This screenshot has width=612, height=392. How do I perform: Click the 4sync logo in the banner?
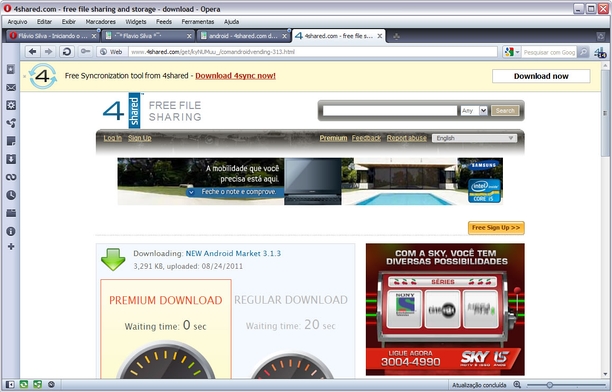43,76
